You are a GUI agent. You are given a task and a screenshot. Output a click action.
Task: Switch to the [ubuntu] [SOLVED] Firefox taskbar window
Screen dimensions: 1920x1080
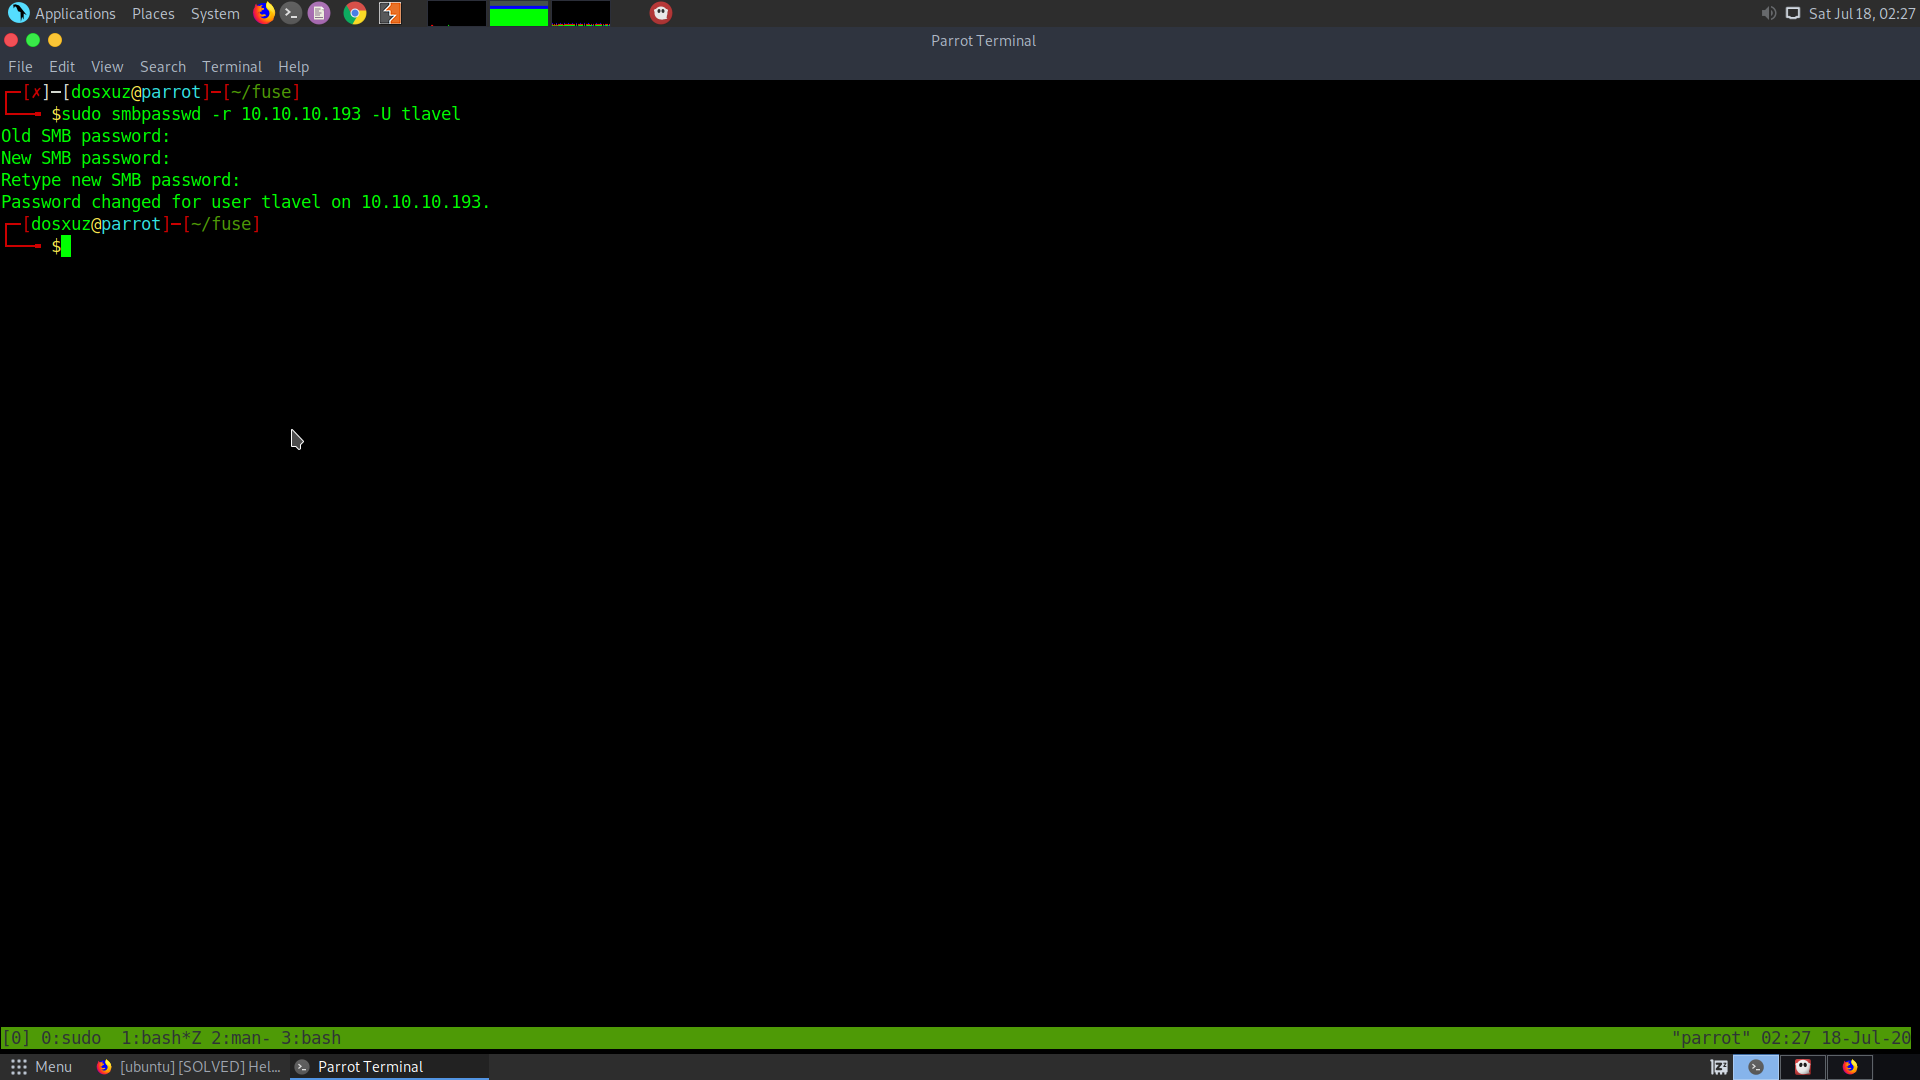pos(190,1067)
